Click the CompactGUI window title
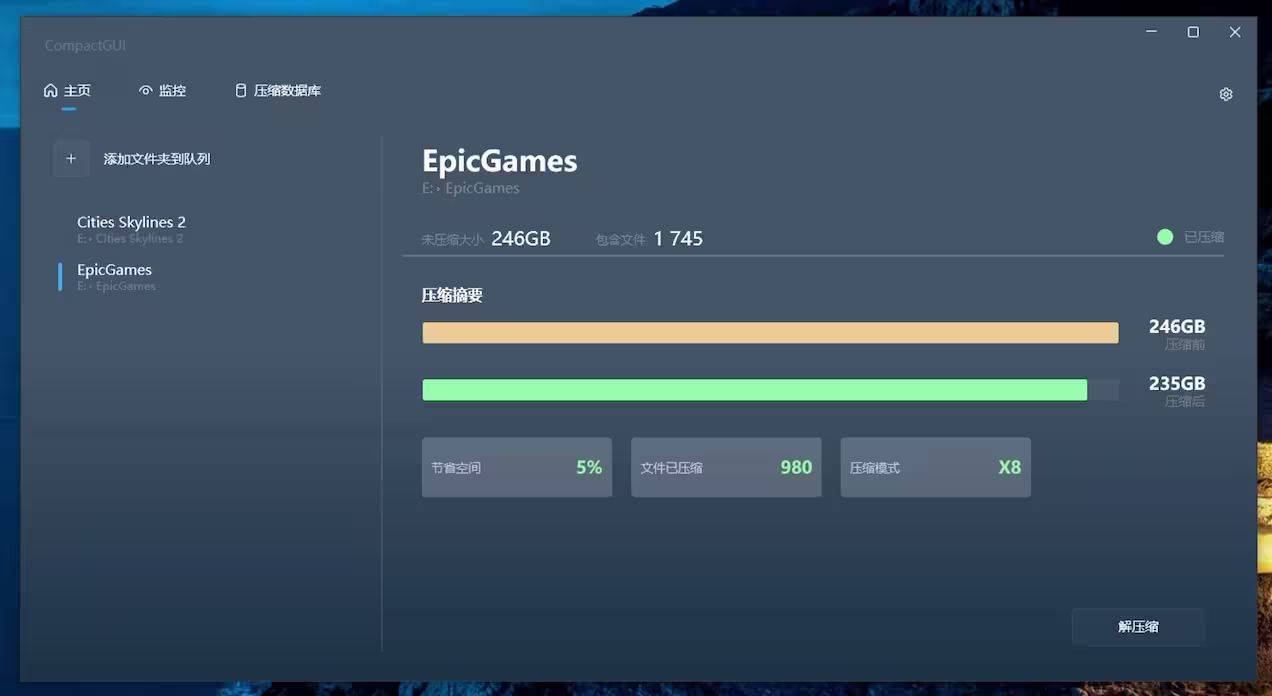The image size is (1272, 696). click(x=85, y=46)
